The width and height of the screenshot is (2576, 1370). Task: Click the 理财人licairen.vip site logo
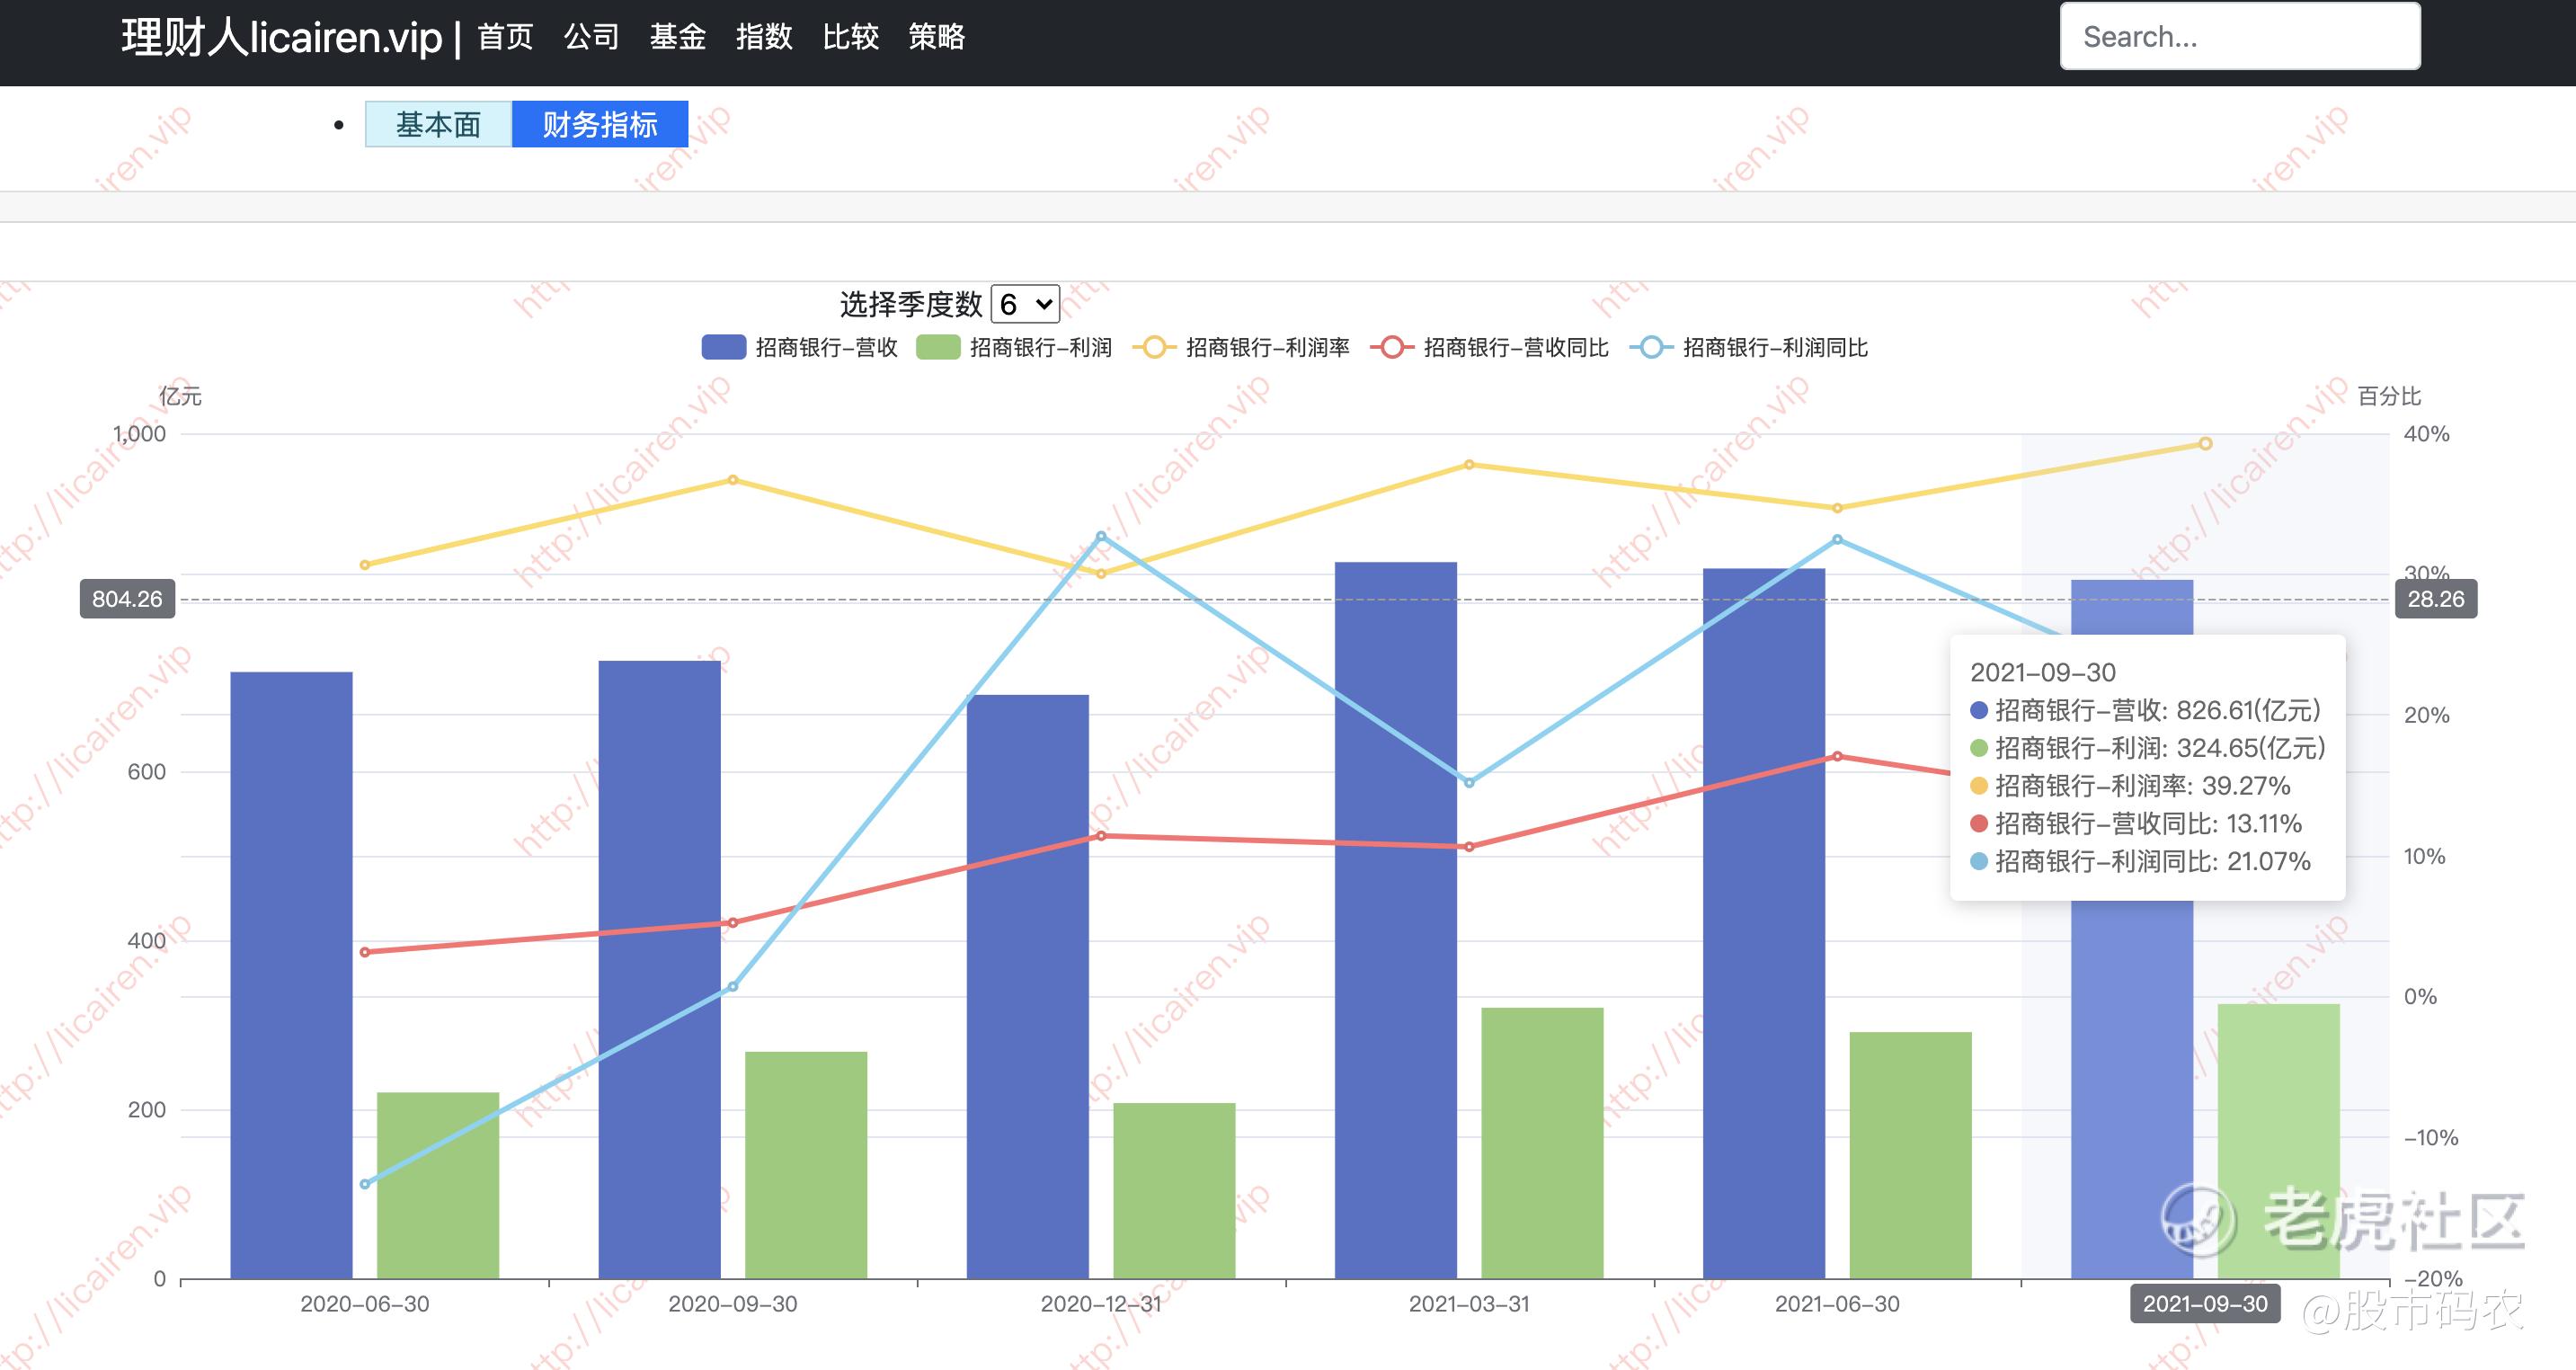(x=282, y=37)
